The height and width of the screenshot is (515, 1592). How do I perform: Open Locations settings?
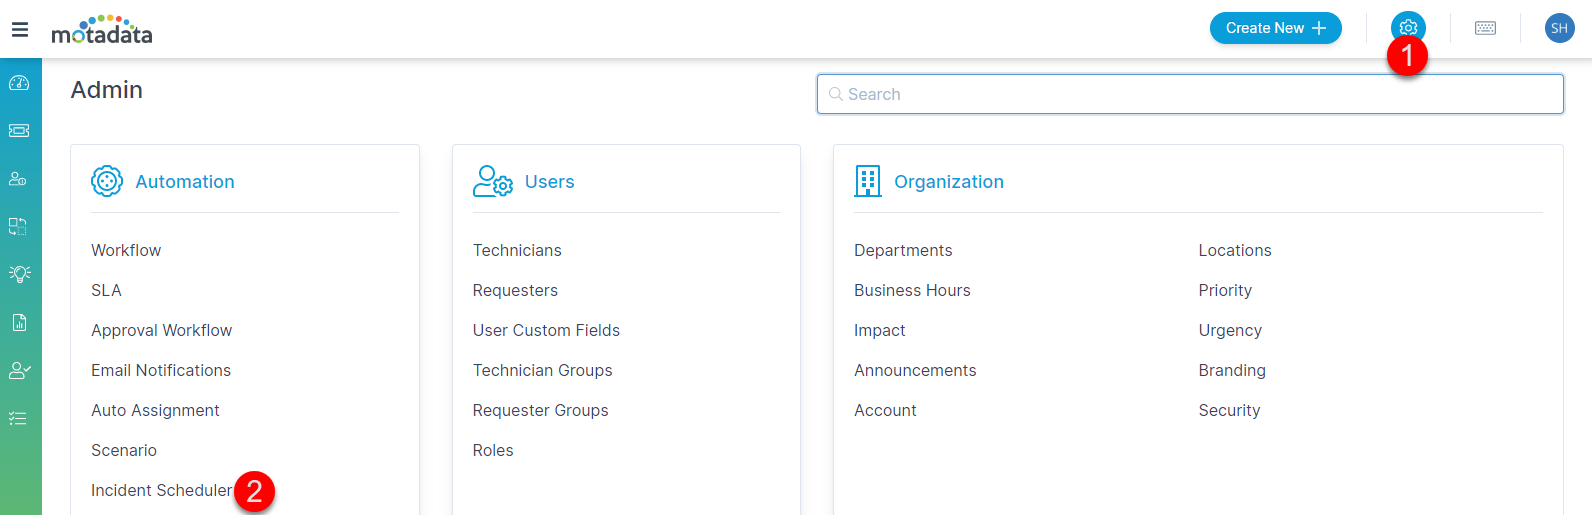click(1235, 250)
